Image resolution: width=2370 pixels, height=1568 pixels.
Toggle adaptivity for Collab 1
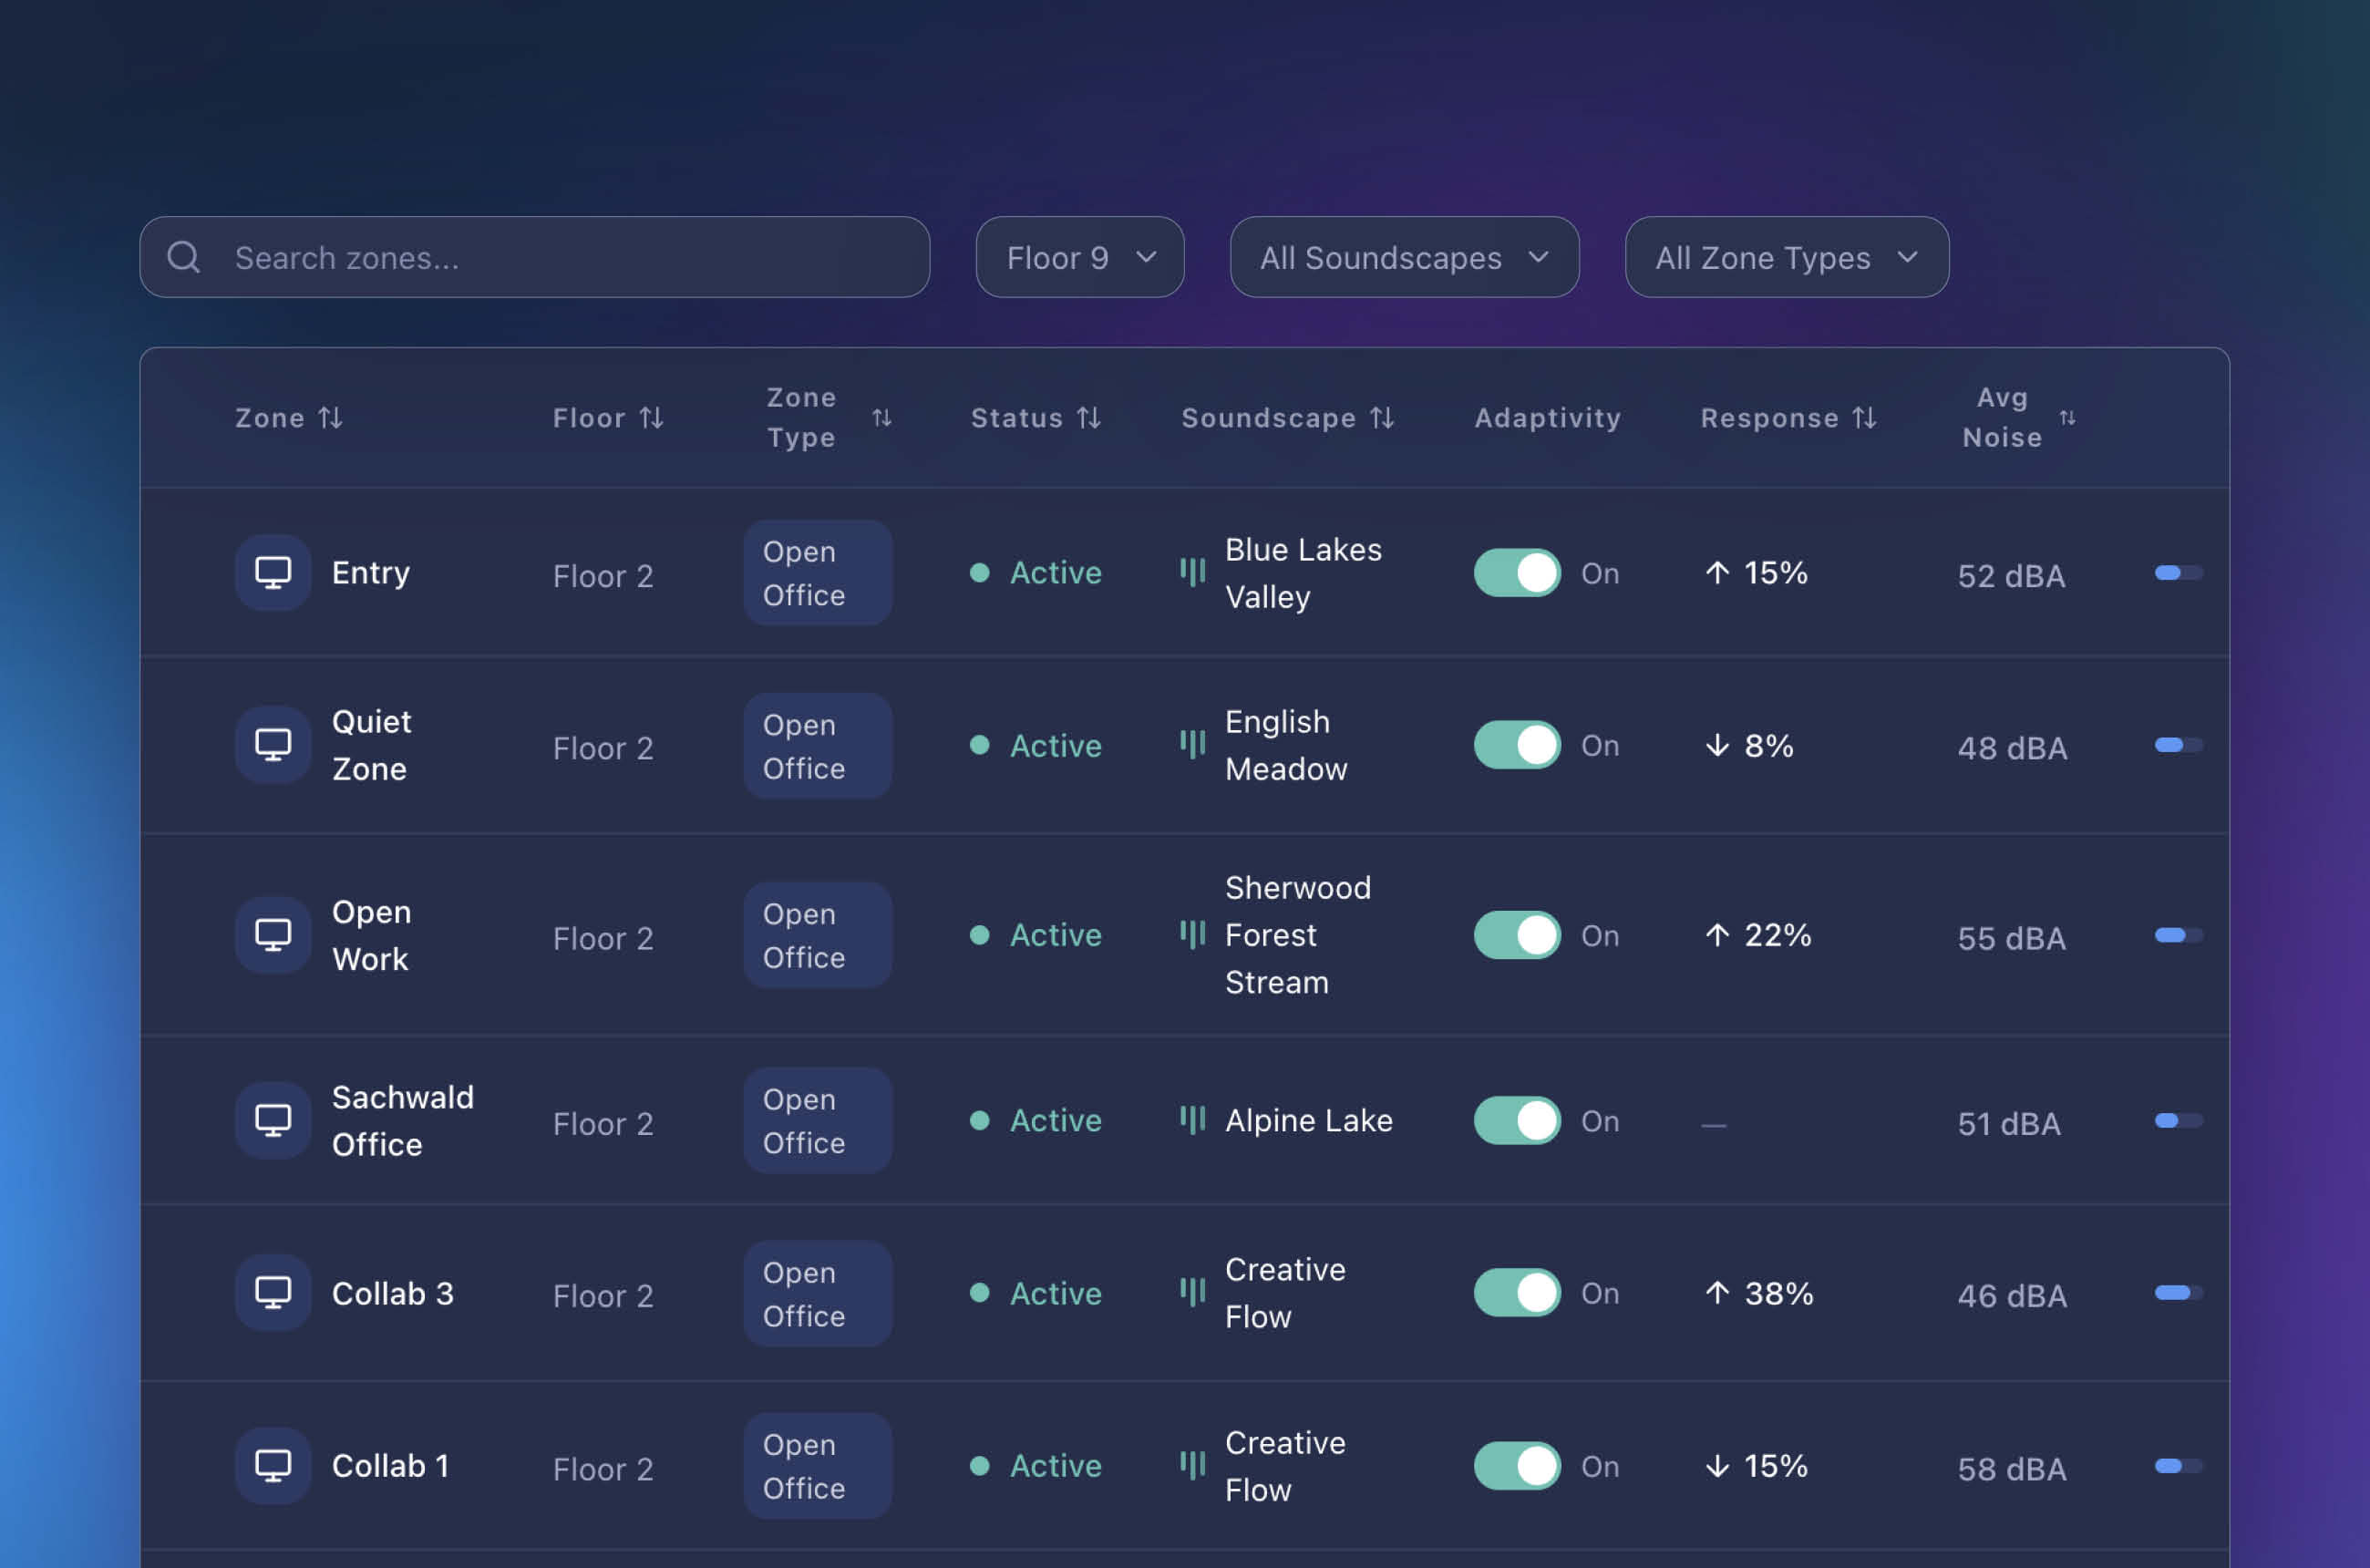tap(1516, 1466)
